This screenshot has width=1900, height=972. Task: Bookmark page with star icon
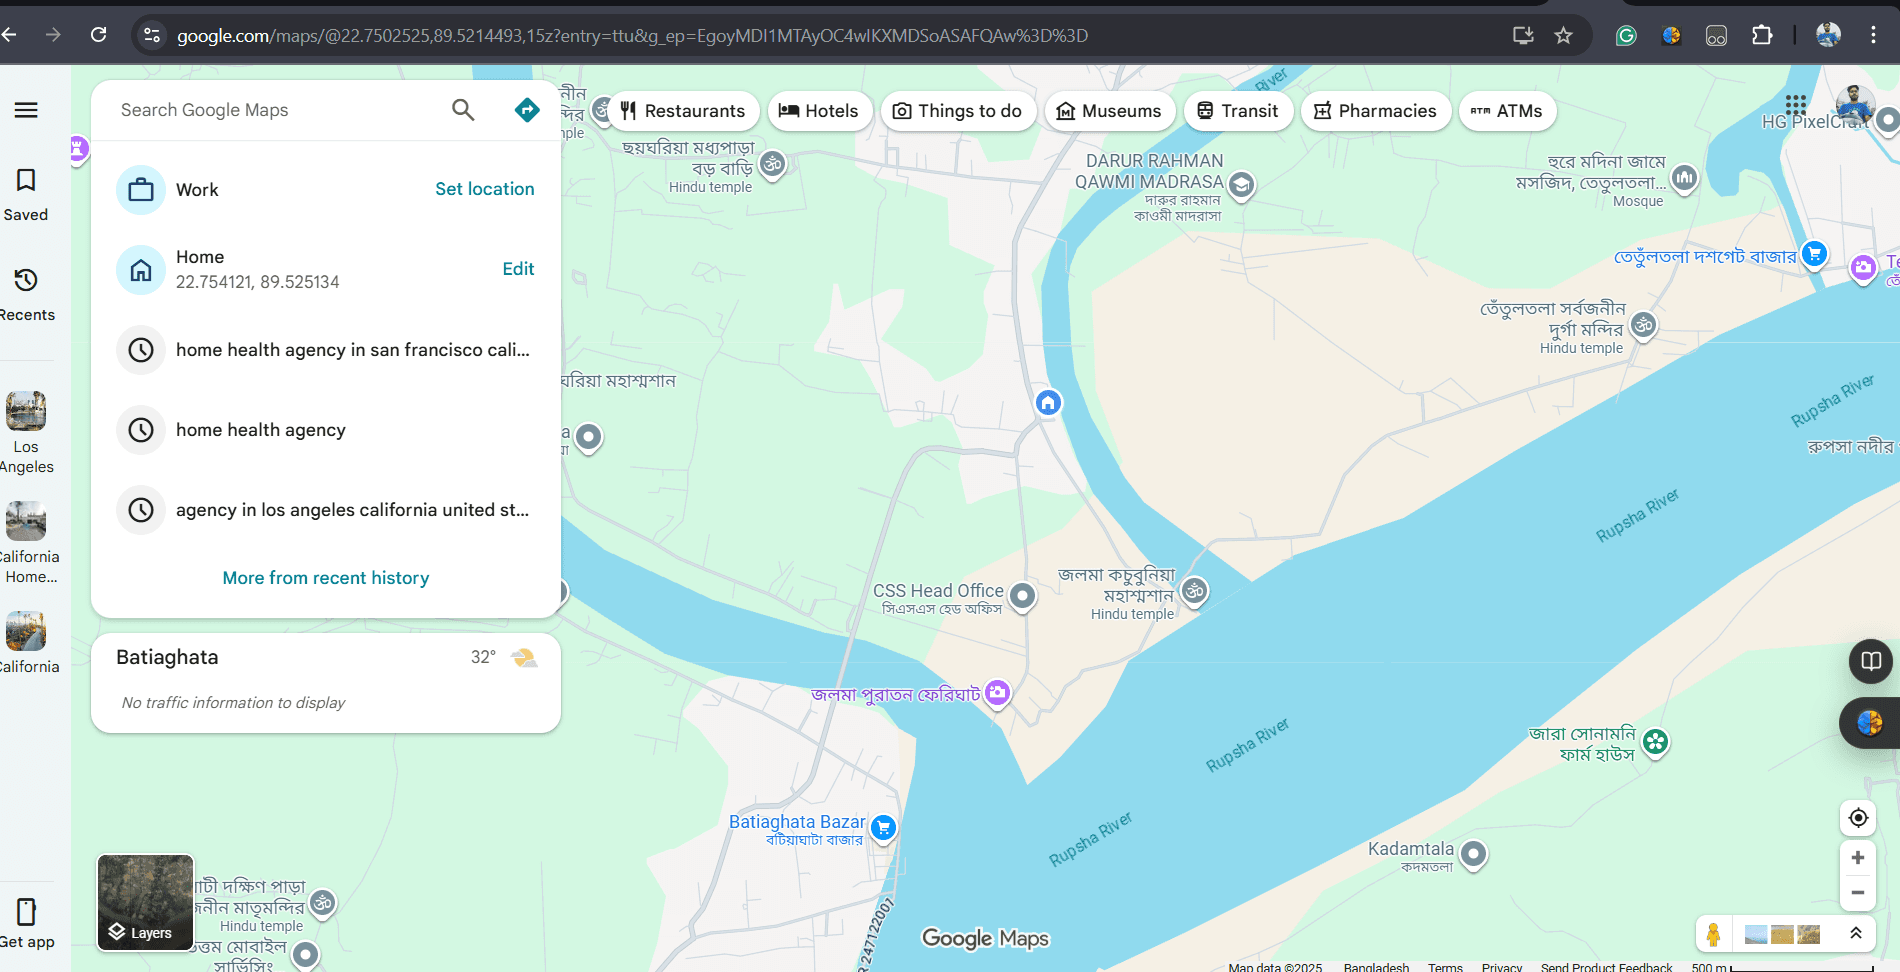pyautogui.click(x=1564, y=36)
